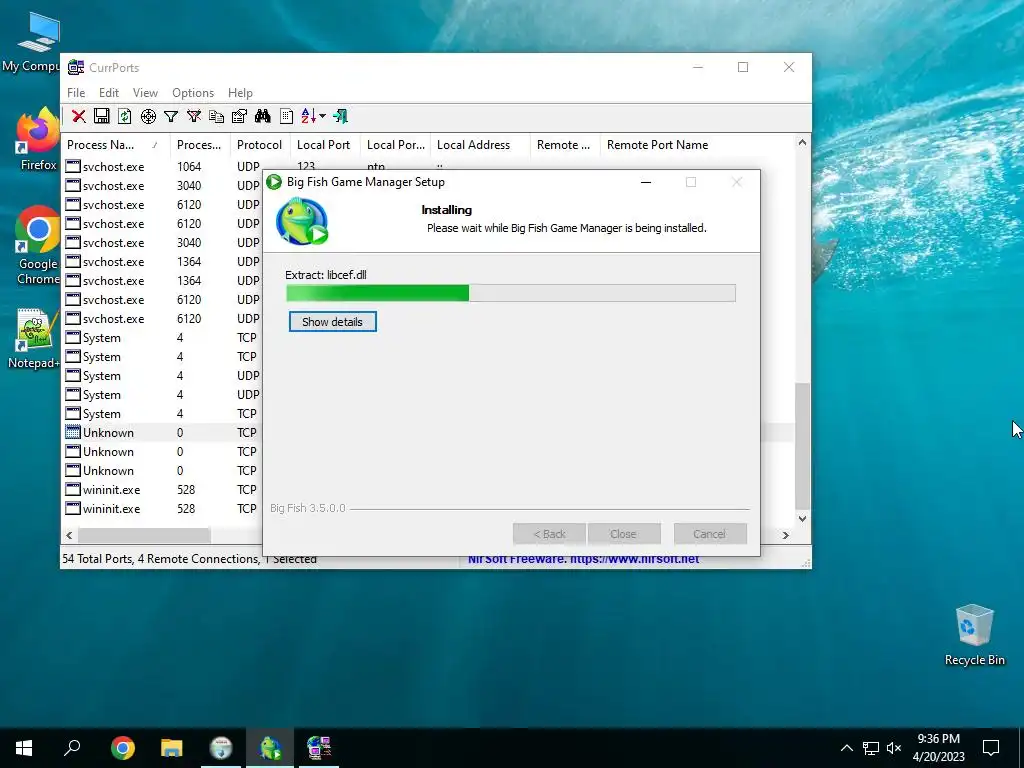Click the greyed Back button in Setup
1024x768 pixels.
click(549, 534)
